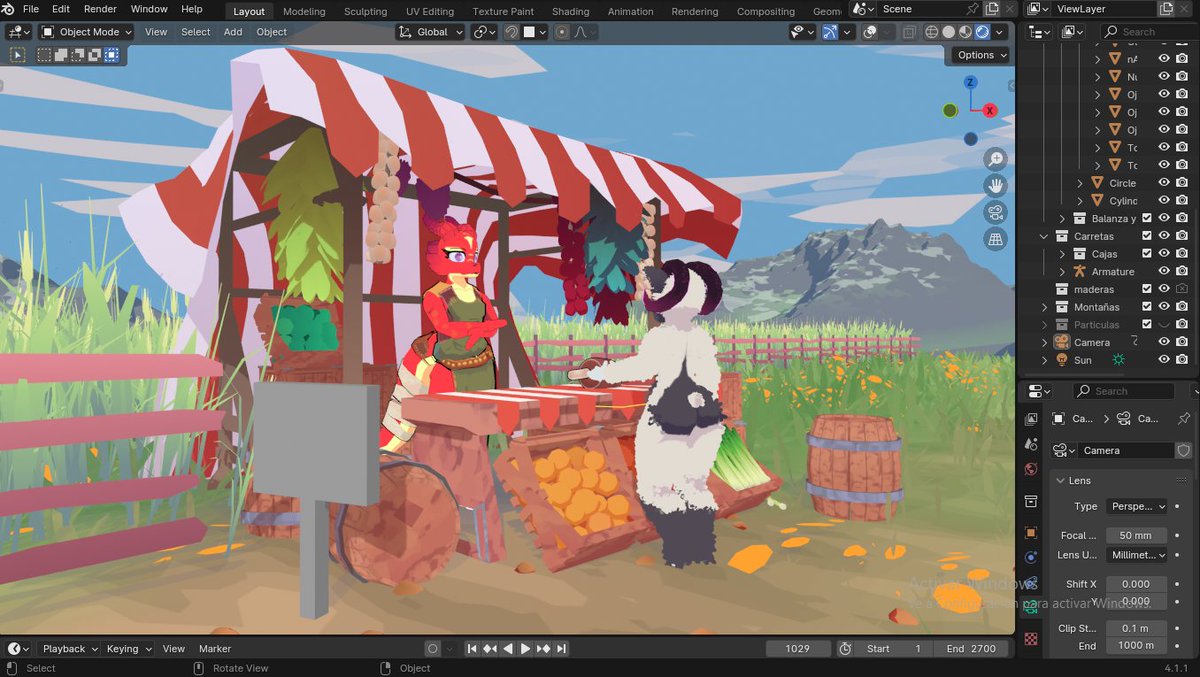
Task: Click the Blender logo icon
Action: [x=8, y=9]
